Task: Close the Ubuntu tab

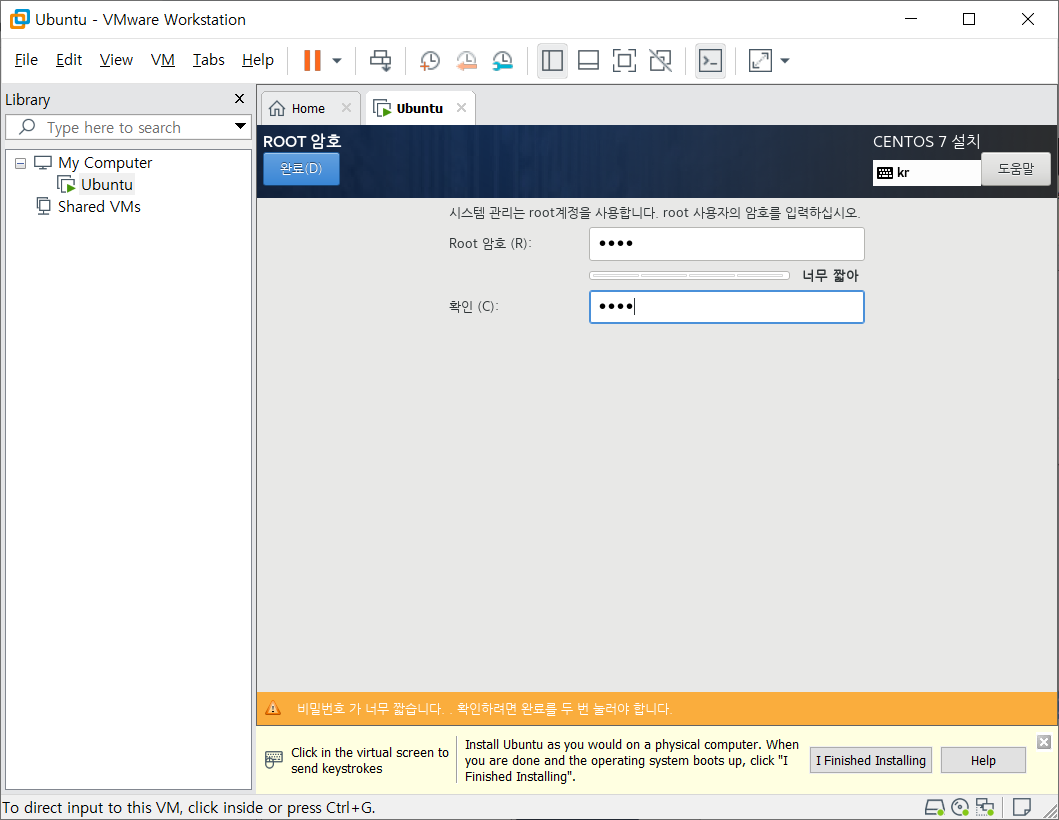Action: pos(461,108)
